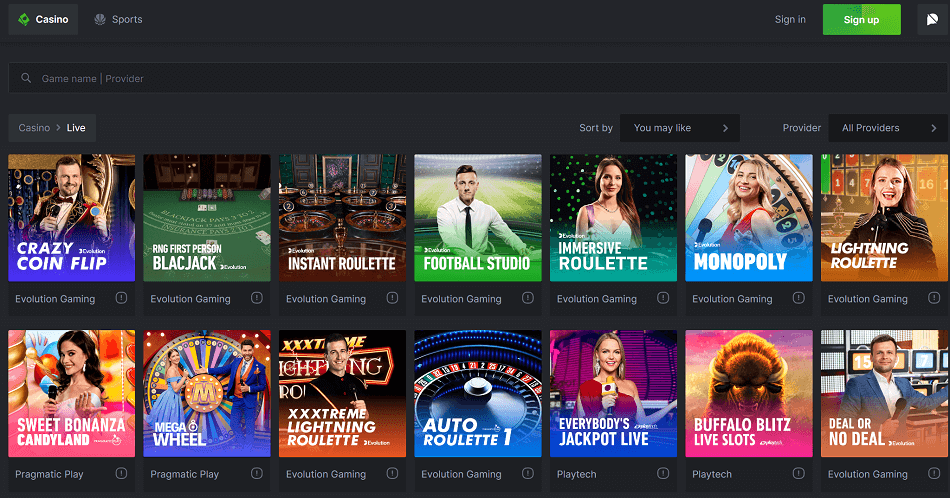Screen dimensions: 950x498
Task: Click 'Pragmatic Play' under Sweet Bonanza Candyland
Action: (x=49, y=474)
